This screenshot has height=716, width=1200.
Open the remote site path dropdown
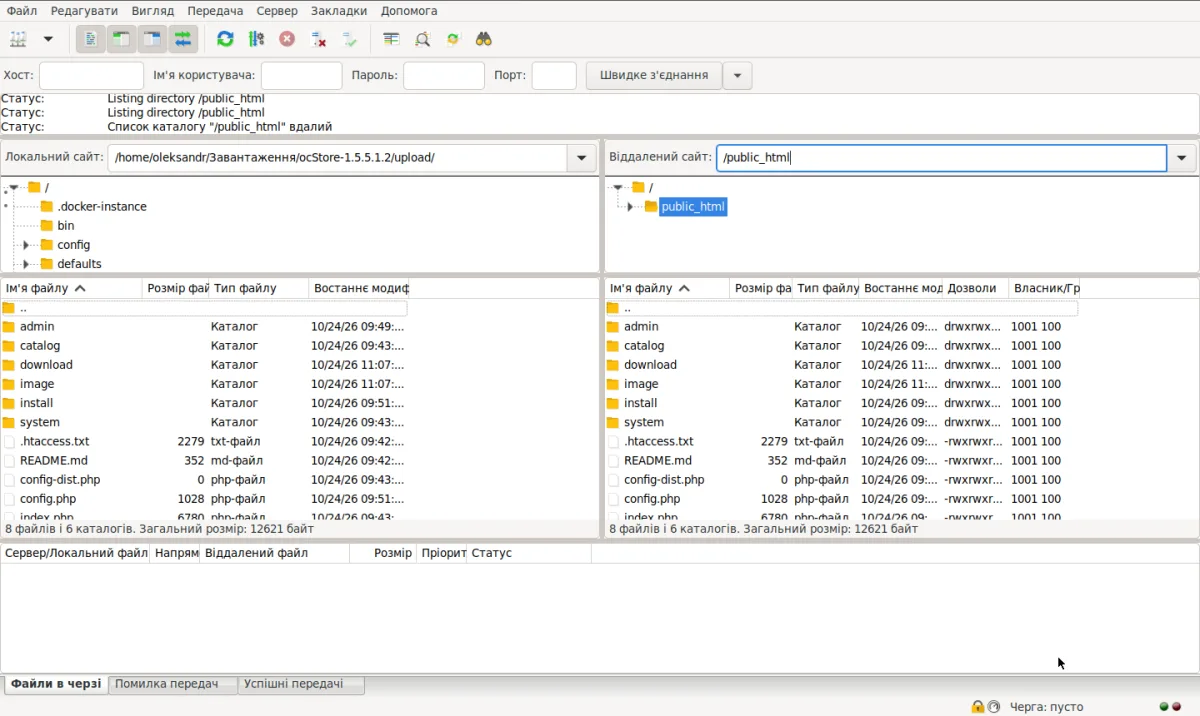[1182, 158]
